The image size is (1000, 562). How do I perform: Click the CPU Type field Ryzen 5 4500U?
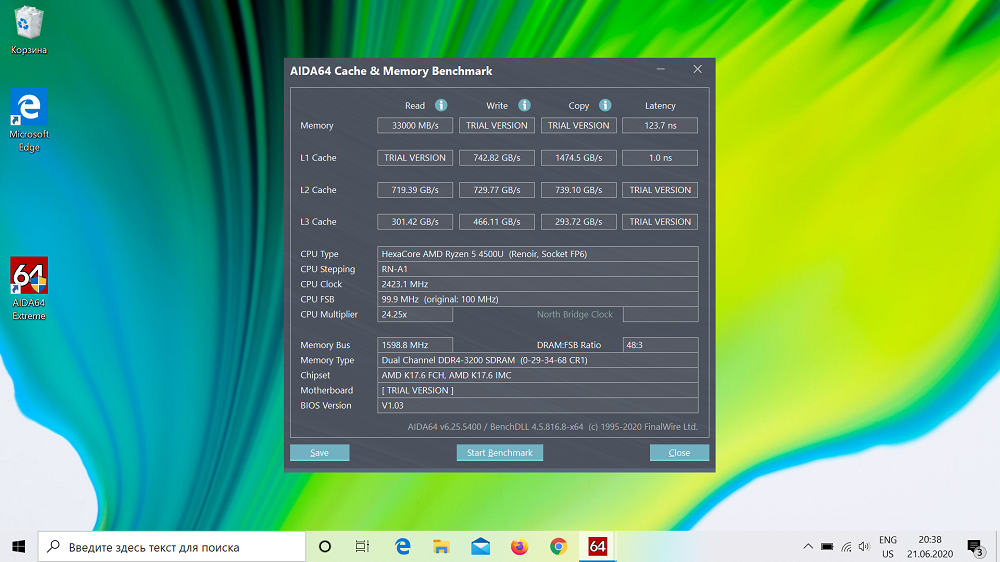point(538,254)
